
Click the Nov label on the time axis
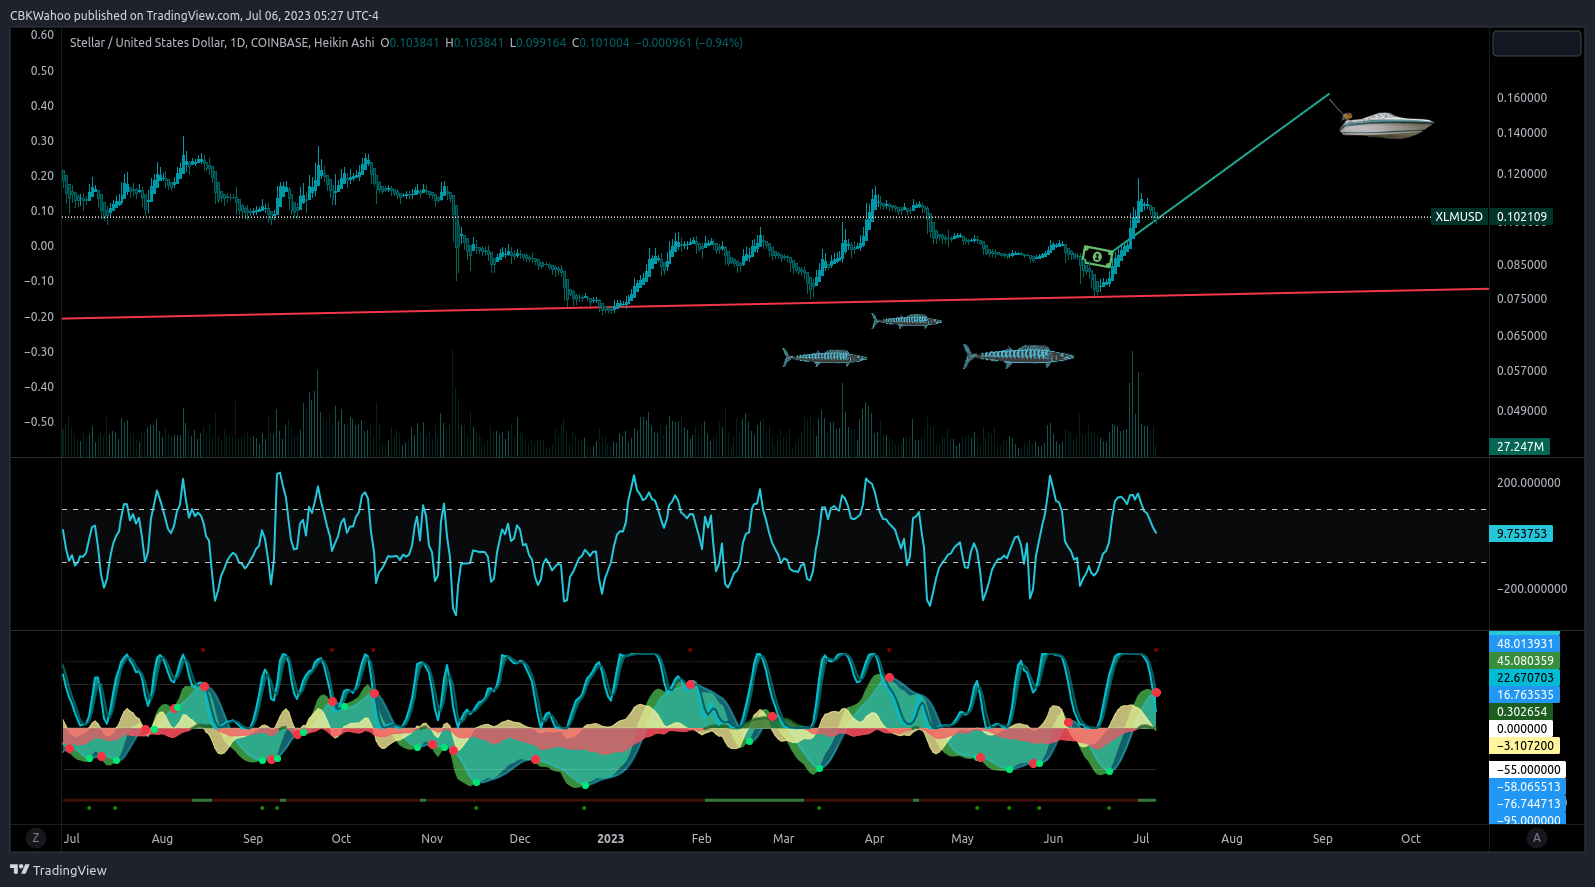432,839
